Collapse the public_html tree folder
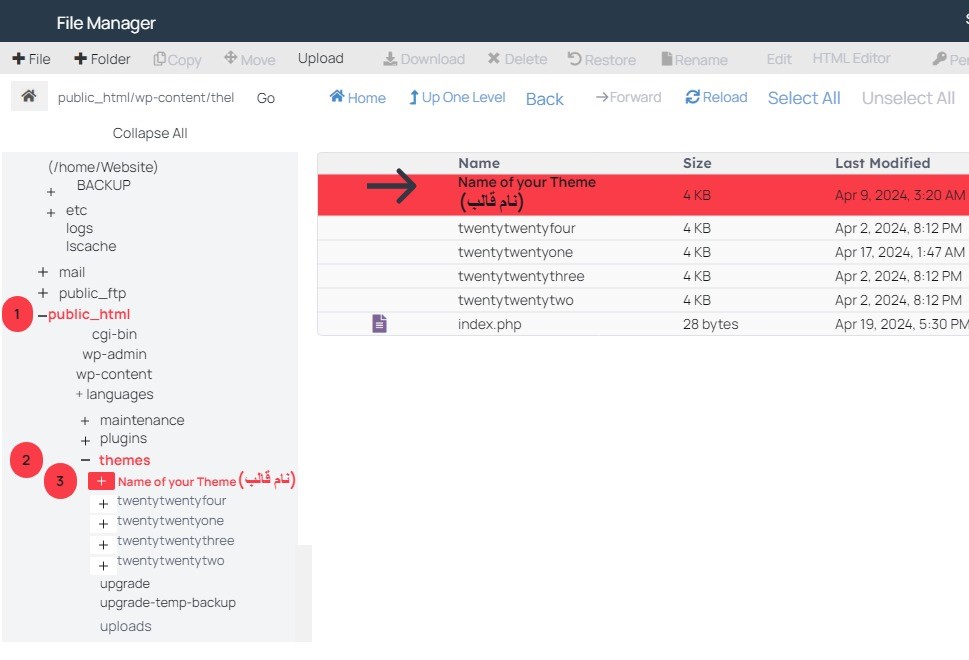 click(42, 315)
